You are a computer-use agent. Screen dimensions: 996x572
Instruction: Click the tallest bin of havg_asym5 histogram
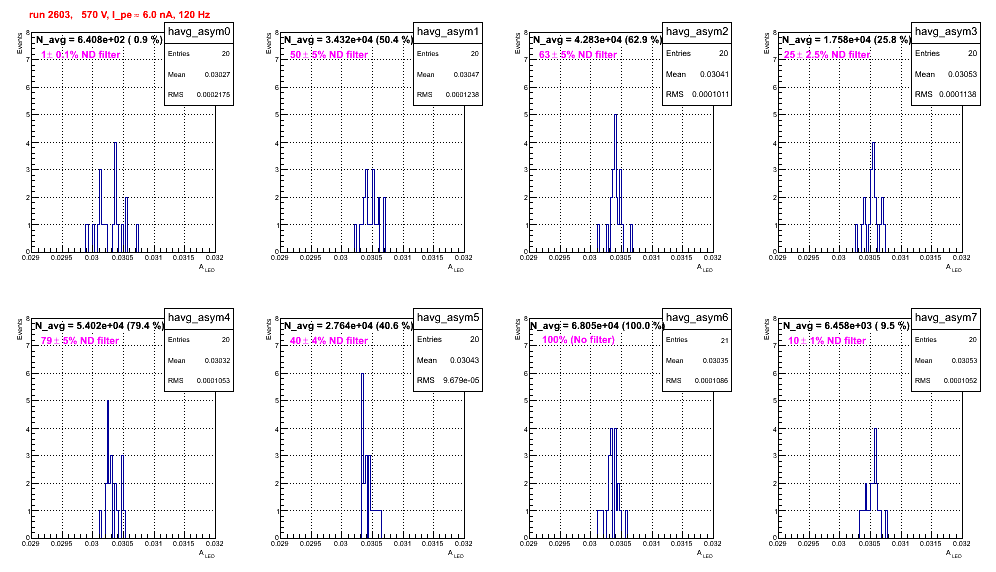point(362,455)
